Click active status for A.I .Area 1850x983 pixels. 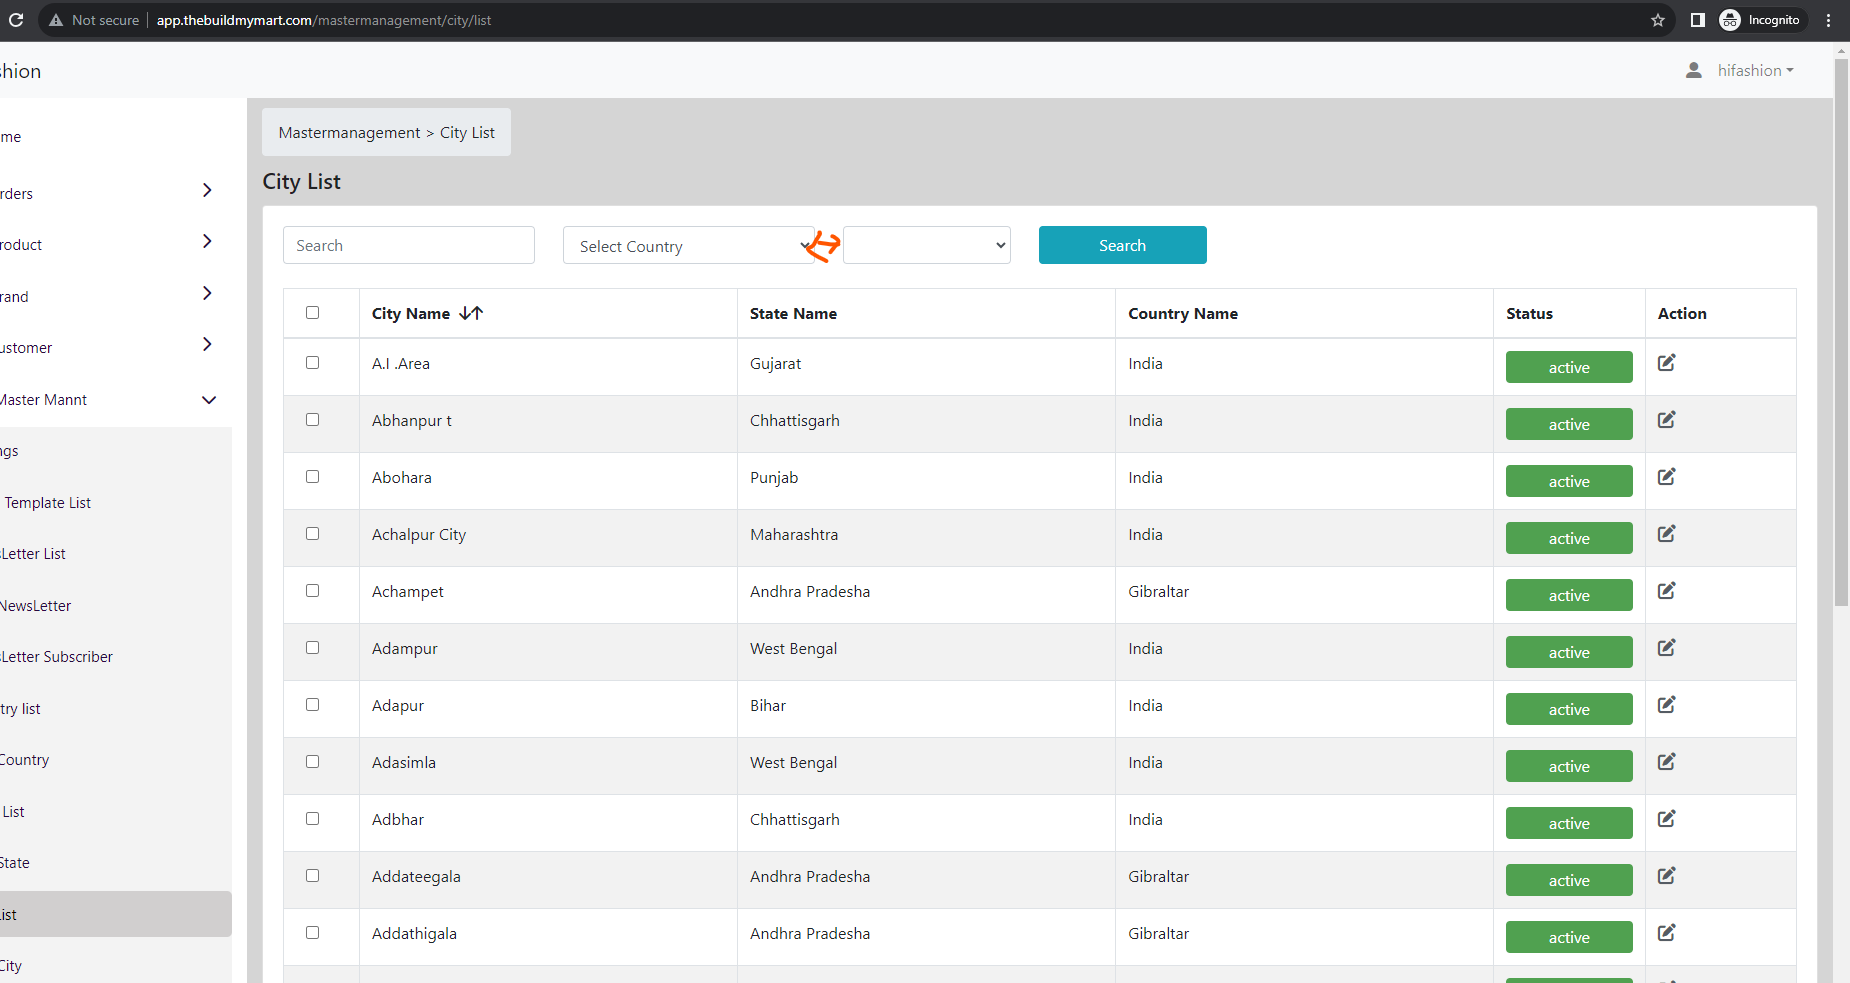point(1569,367)
